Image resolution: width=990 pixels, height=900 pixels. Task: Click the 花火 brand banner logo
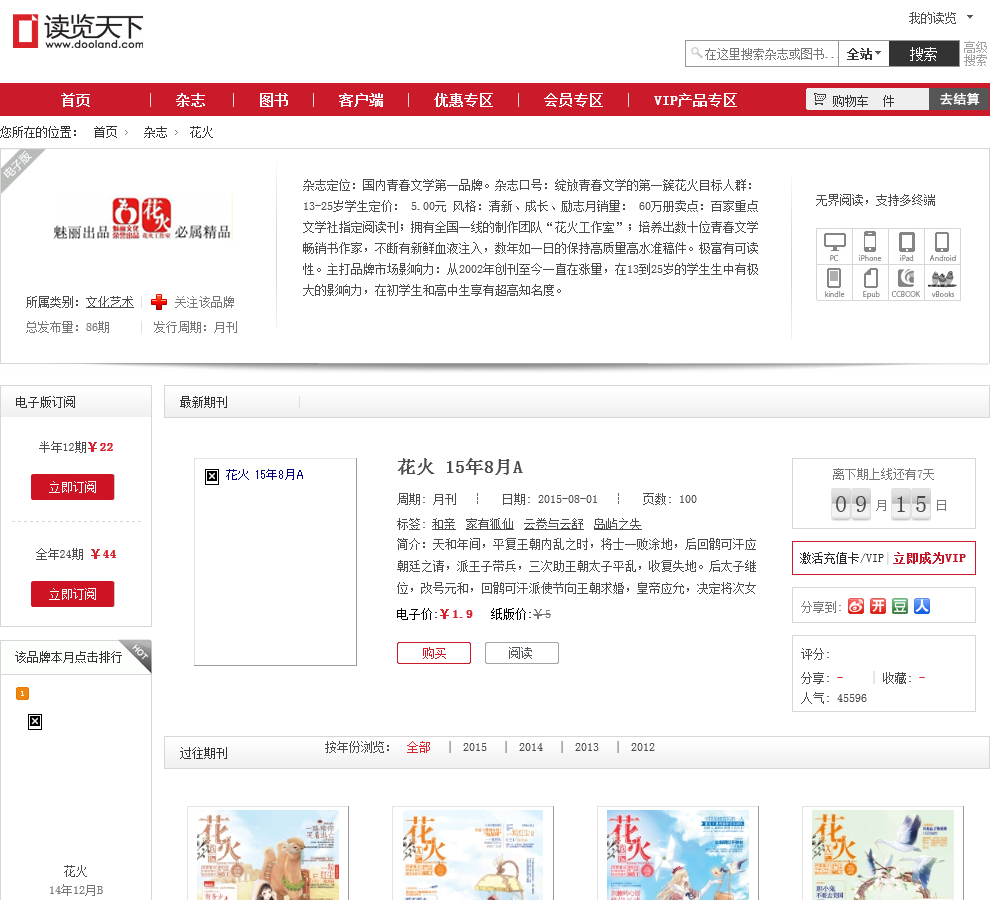(143, 219)
